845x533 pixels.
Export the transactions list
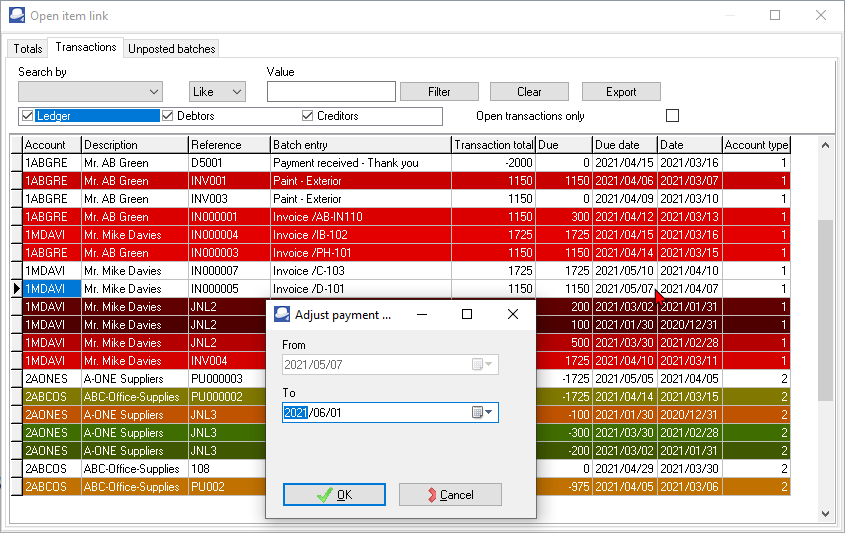[621, 92]
